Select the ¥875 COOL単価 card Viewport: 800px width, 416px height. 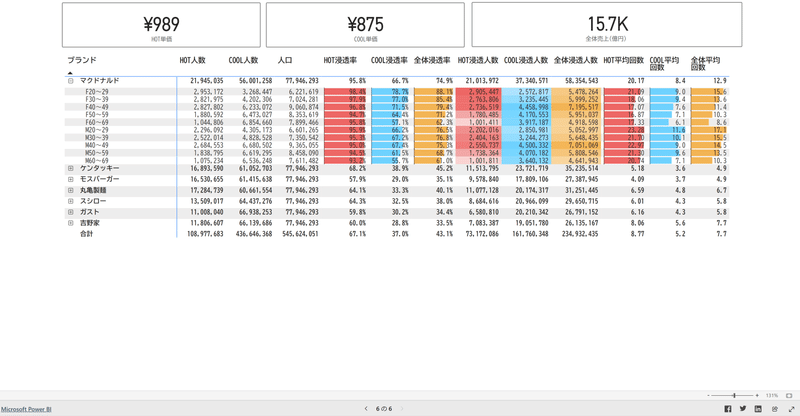[365, 25]
